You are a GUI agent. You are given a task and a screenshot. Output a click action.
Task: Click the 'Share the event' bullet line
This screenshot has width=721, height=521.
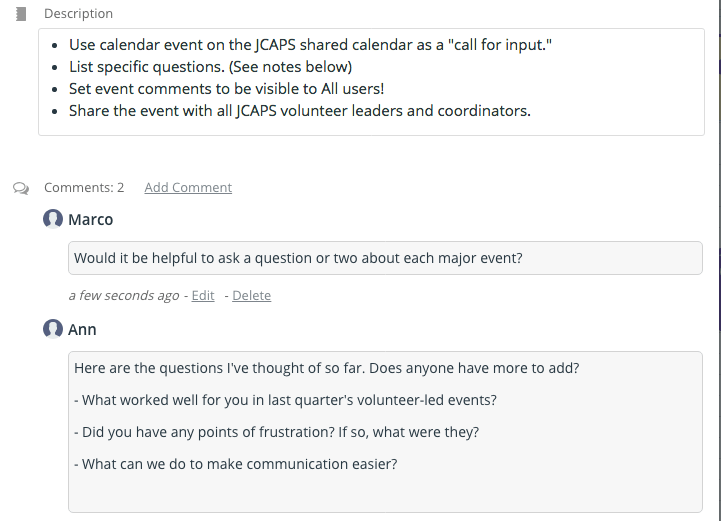point(300,111)
